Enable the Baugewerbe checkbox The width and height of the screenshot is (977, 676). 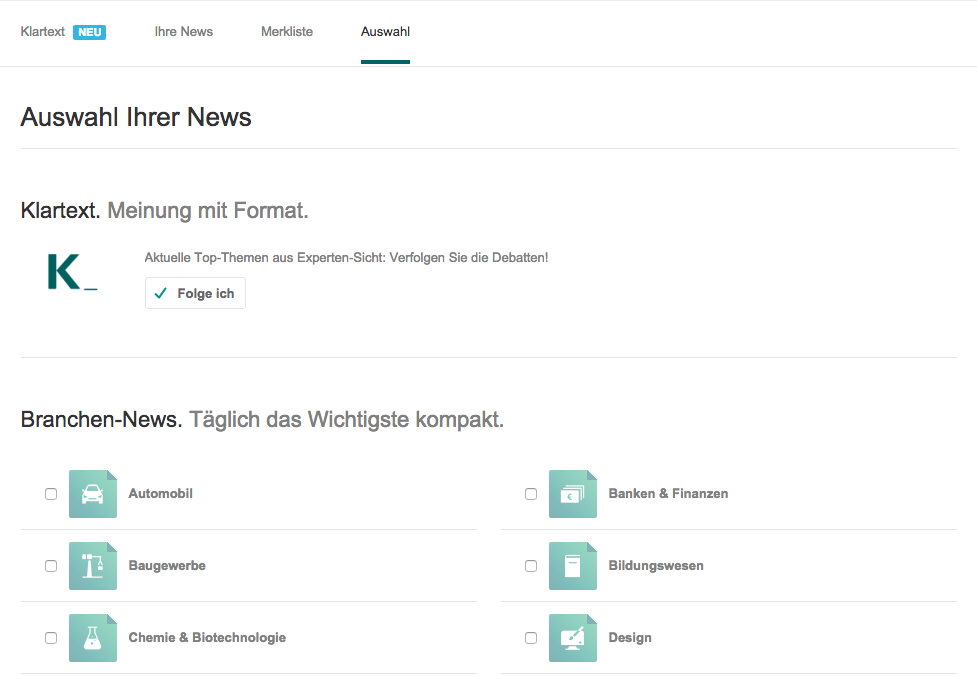[51, 566]
